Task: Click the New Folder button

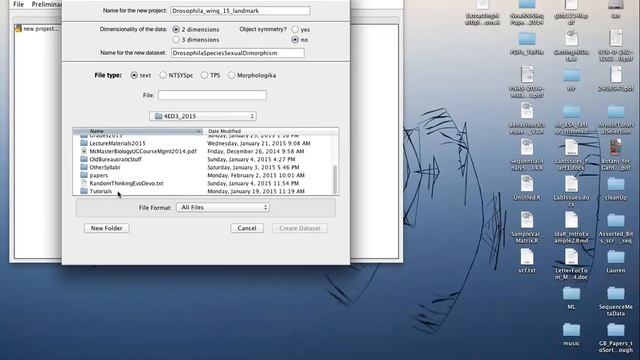Action: click(x=107, y=228)
